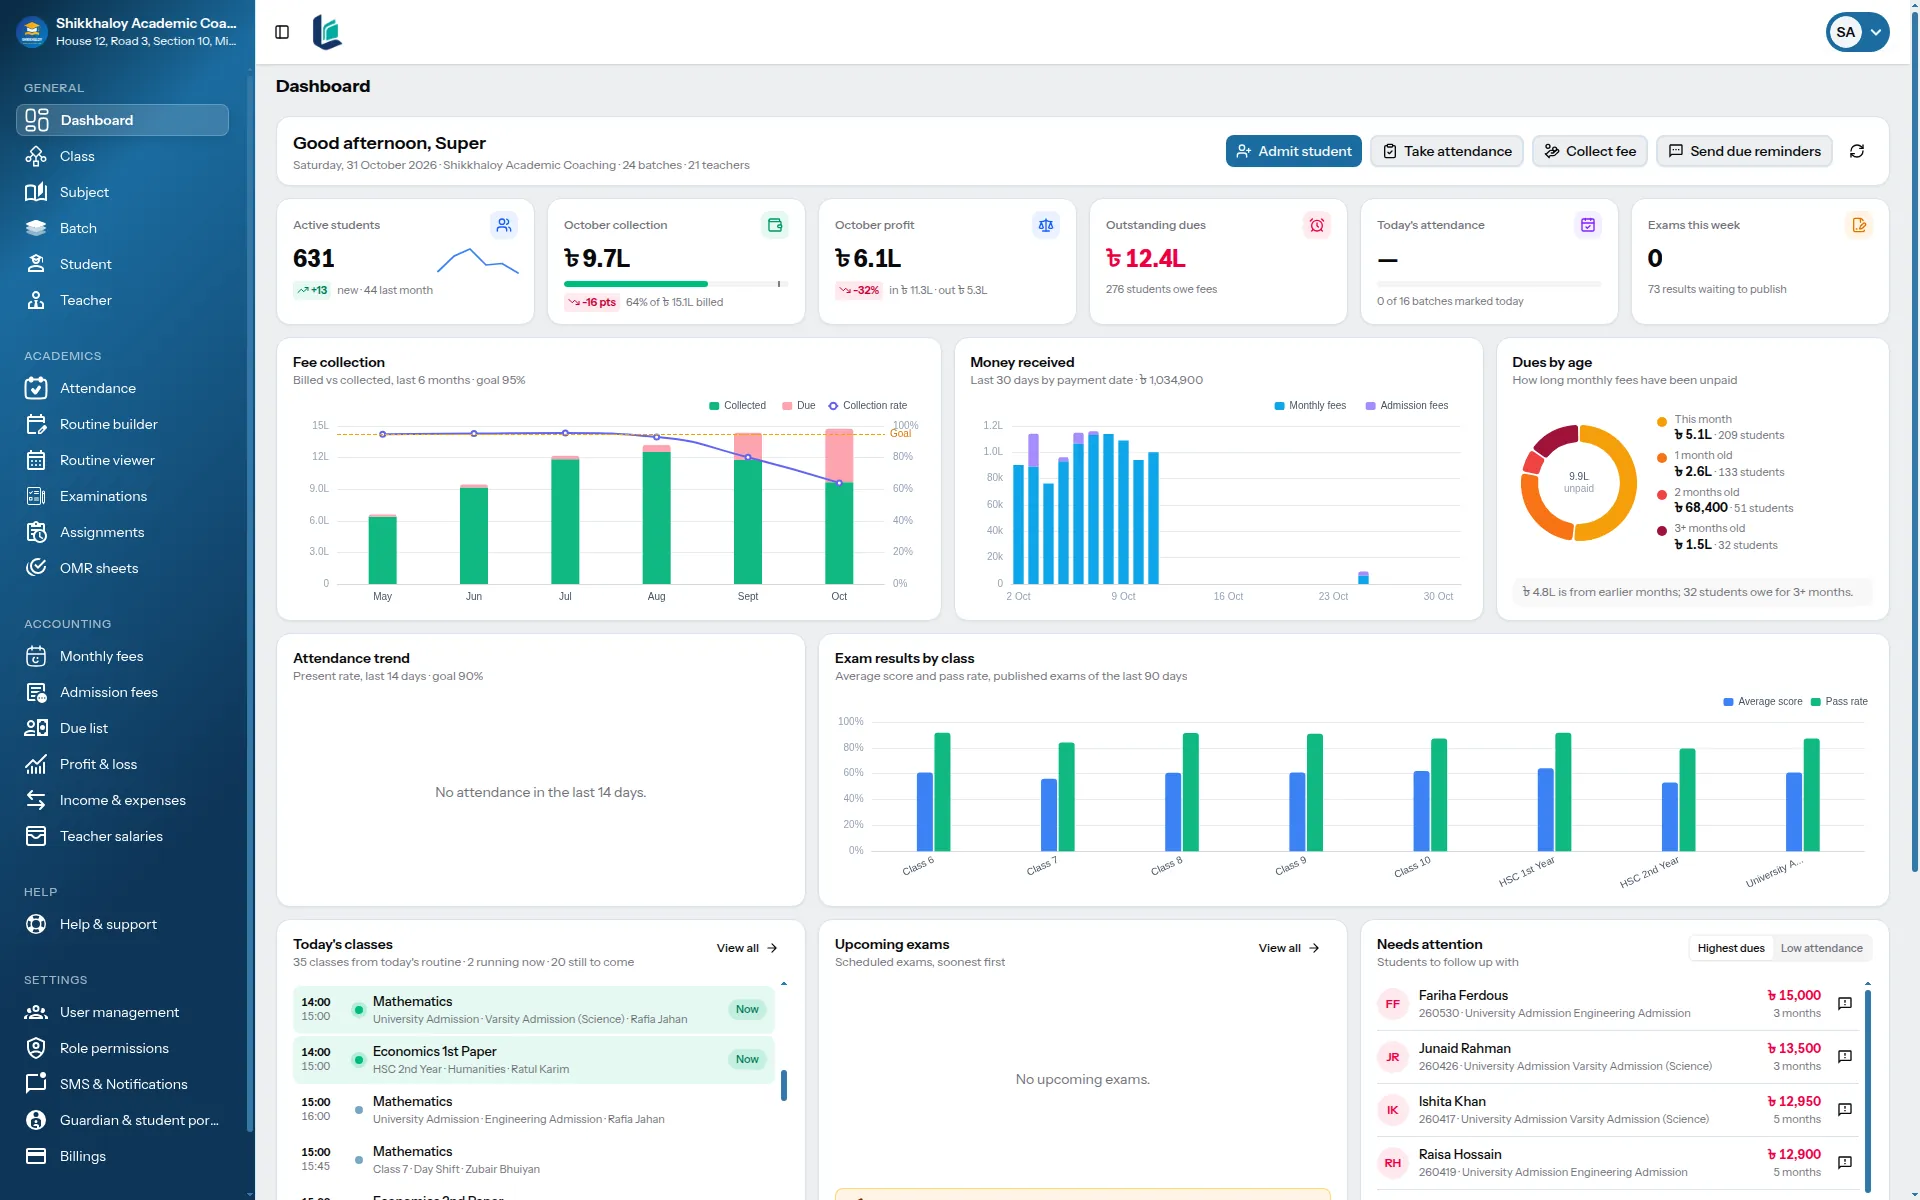Toggle Collected legend in Fee collection chart
Image resolution: width=1920 pixels, height=1200 pixels.
click(x=737, y=406)
